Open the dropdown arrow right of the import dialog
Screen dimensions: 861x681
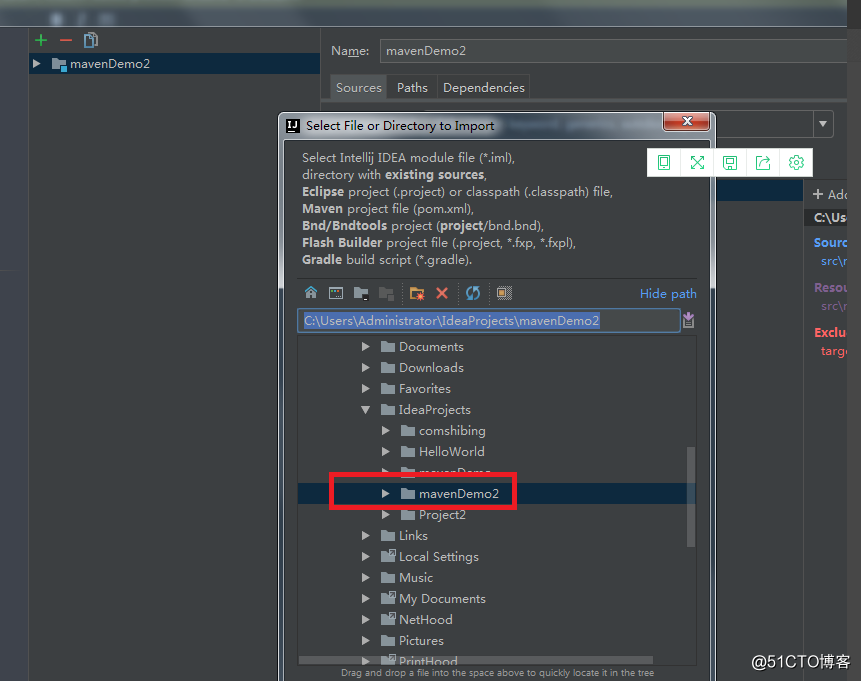click(x=823, y=124)
